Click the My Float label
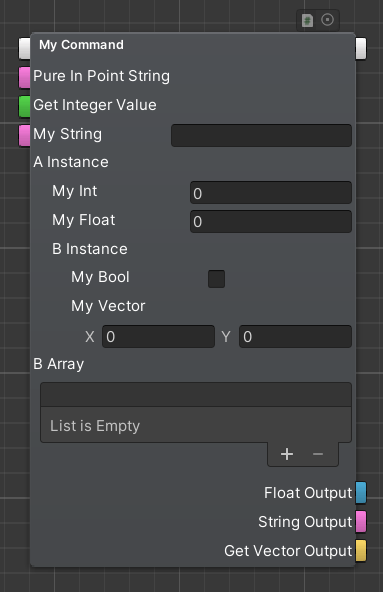Image resolution: width=383 pixels, height=592 pixels. click(83, 220)
